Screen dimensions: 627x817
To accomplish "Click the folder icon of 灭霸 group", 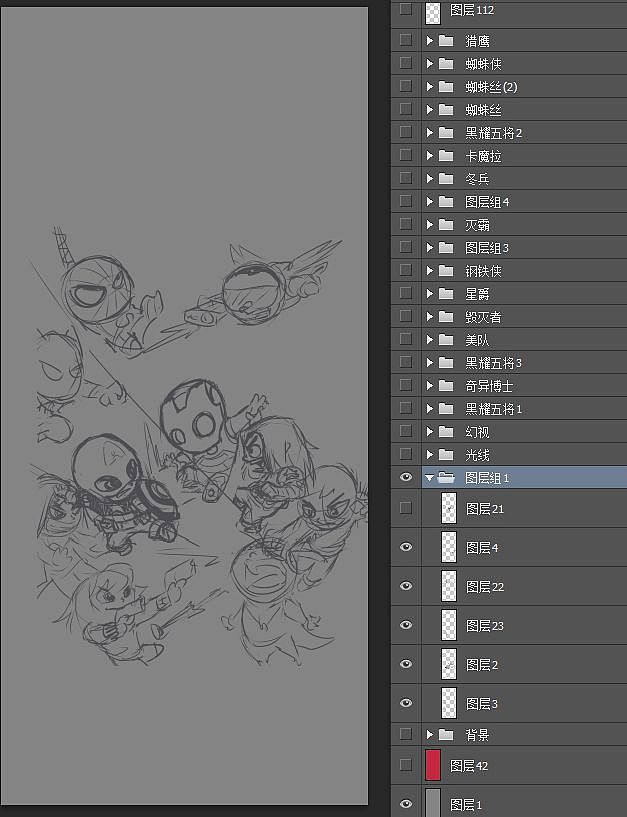I will tap(446, 225).
